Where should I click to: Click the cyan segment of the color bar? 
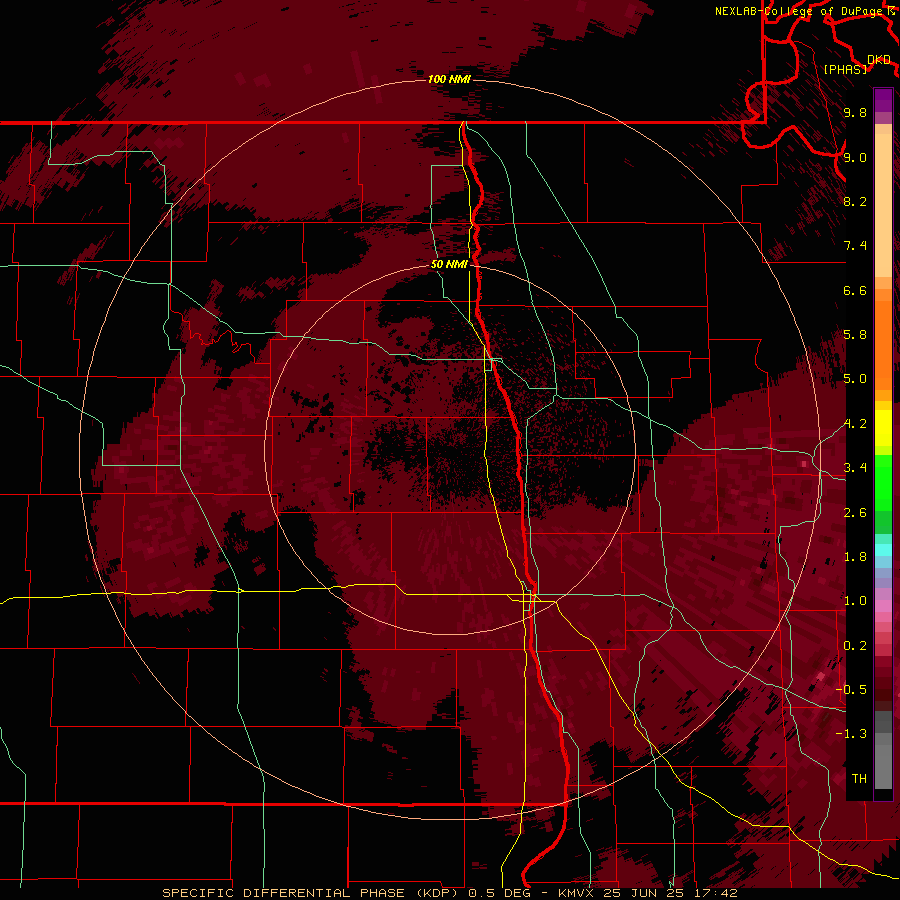click(883, 550)
